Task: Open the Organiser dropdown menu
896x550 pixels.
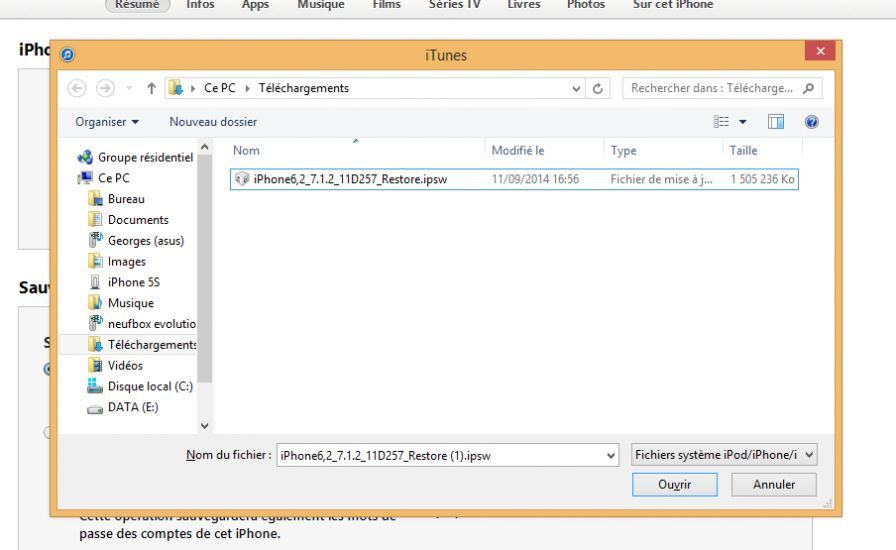Action: point(107,122)
